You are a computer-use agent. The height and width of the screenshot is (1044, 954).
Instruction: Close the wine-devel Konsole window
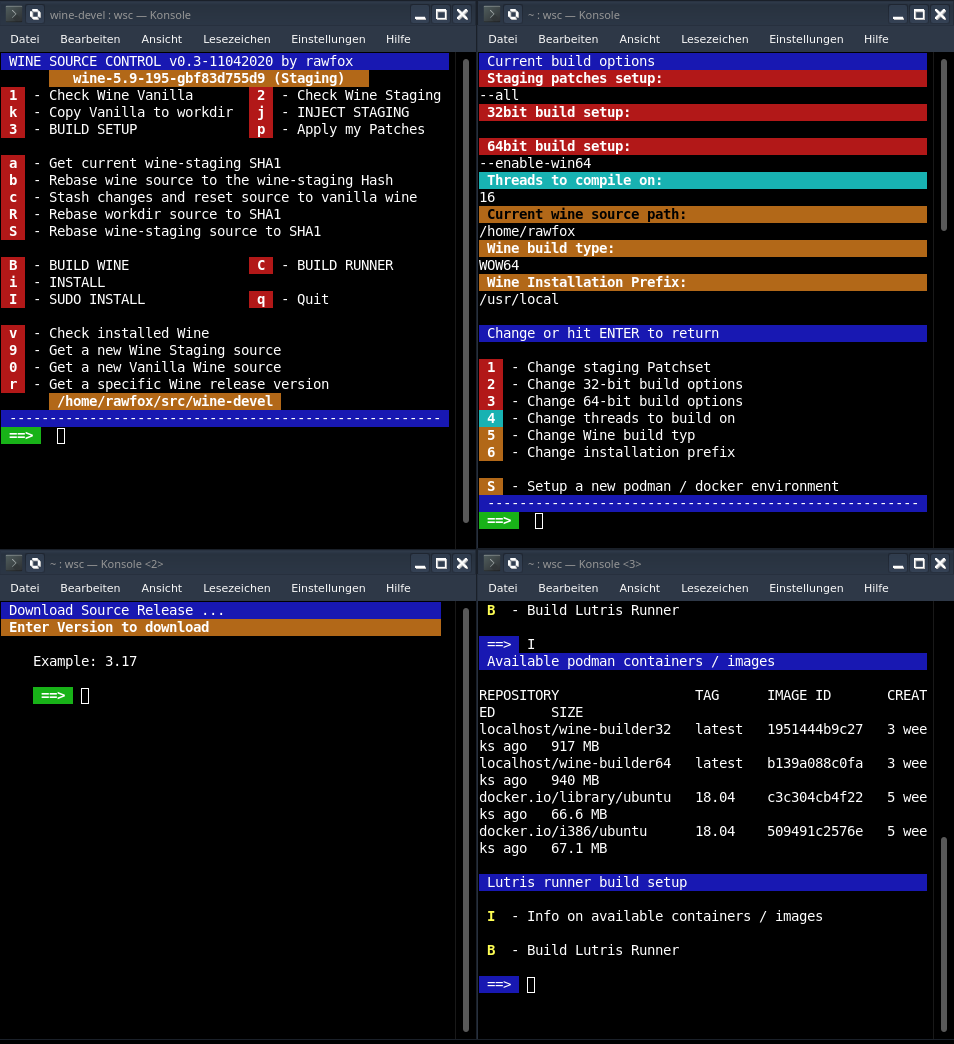point(463,15)
